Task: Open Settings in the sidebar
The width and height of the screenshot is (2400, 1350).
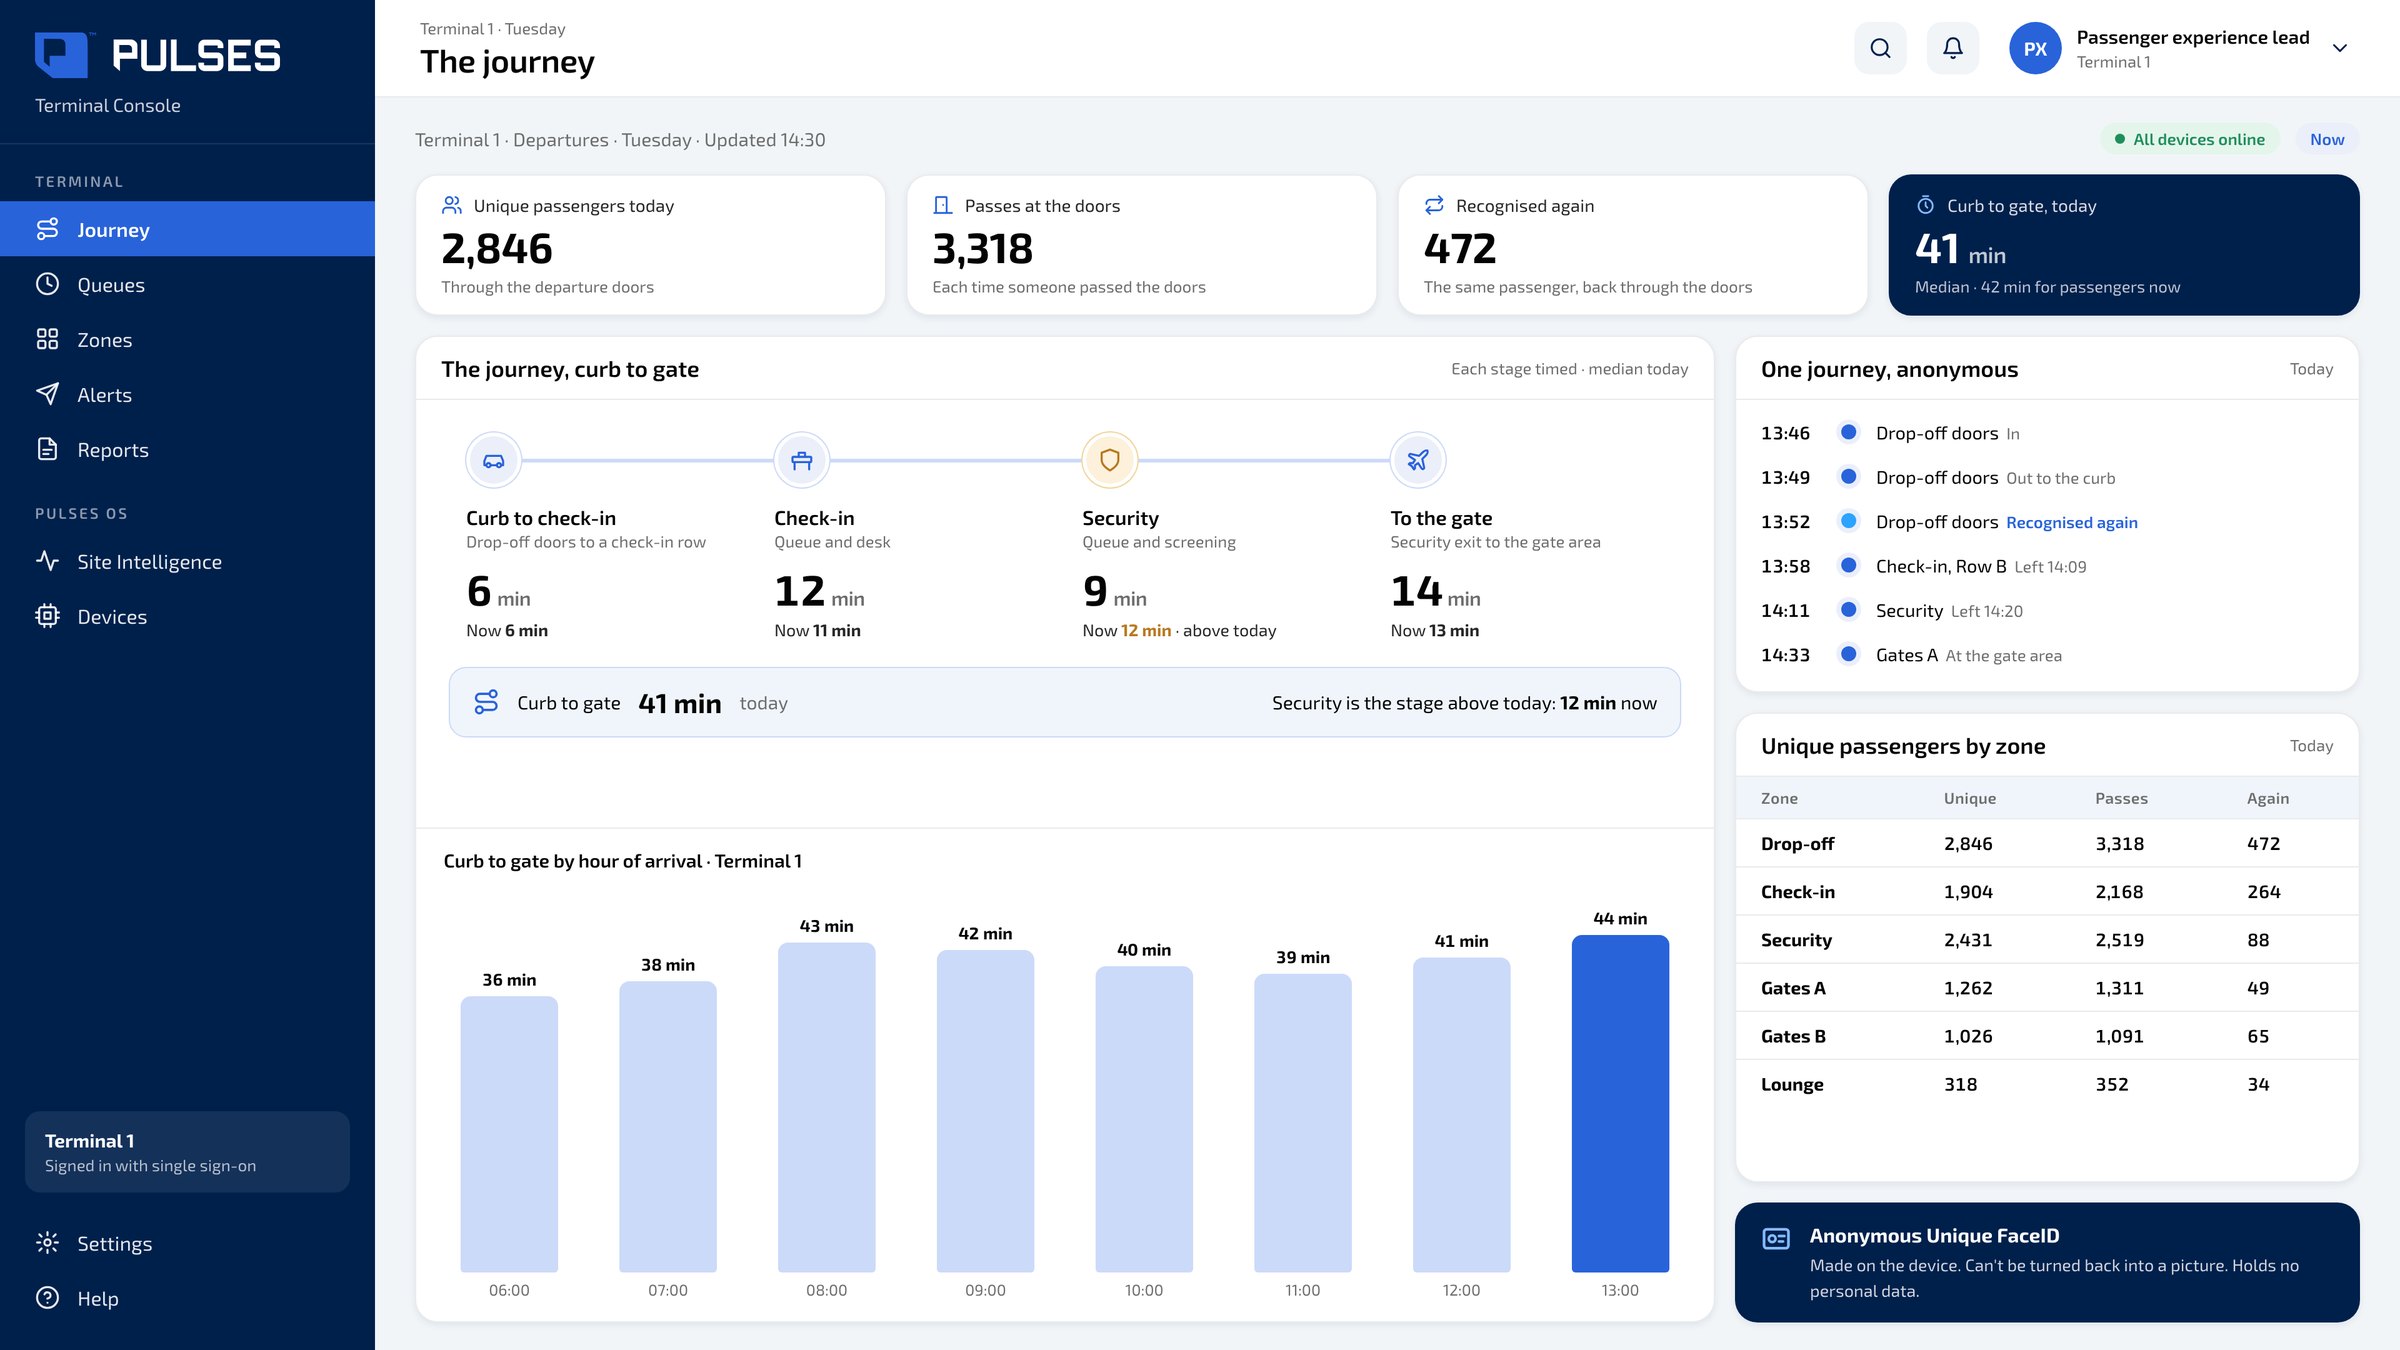Action: coord(187,1243)
